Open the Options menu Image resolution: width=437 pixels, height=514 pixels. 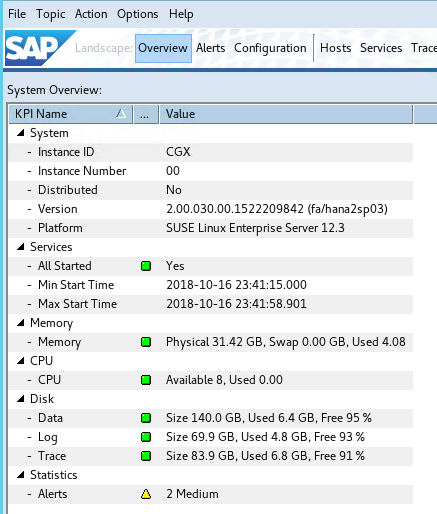[138, 14]
